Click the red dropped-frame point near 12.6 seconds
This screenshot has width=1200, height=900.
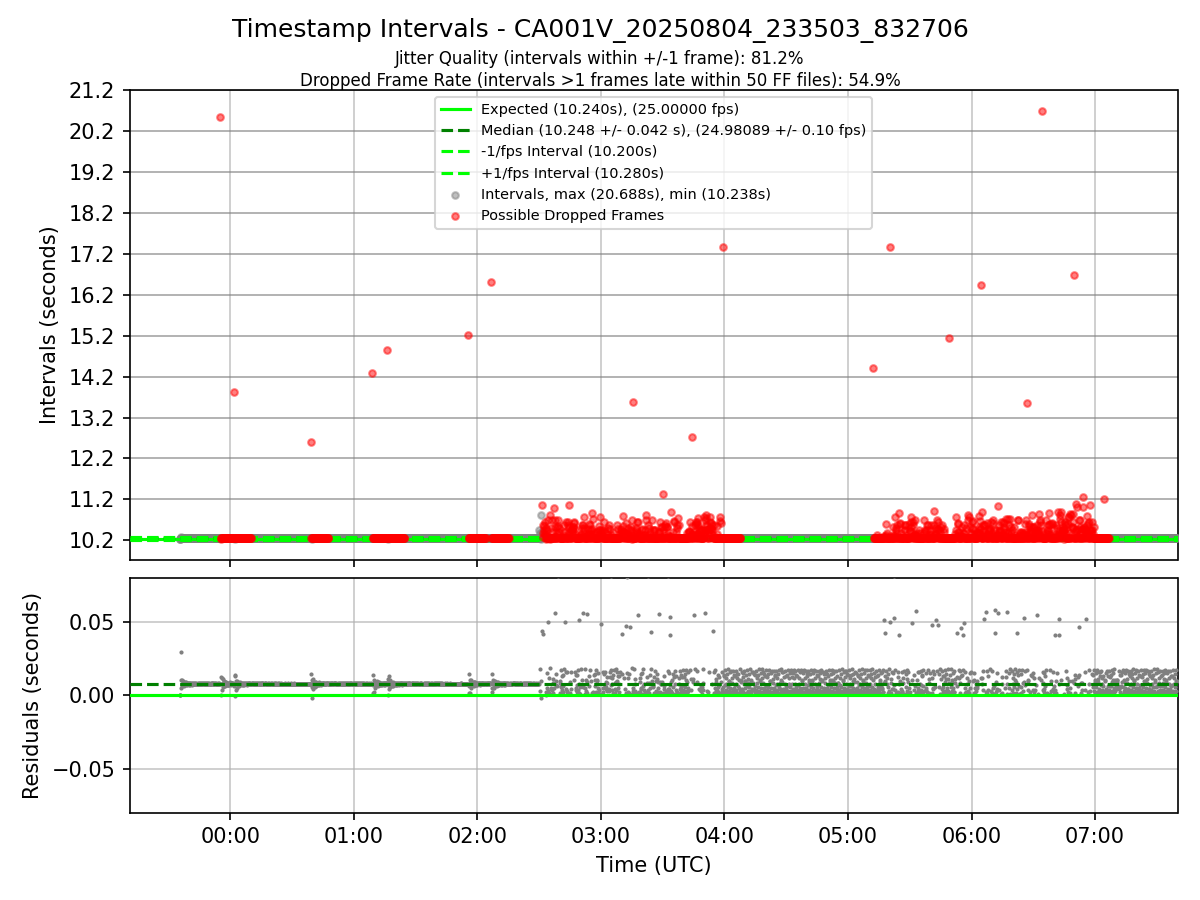click(311, 442)
